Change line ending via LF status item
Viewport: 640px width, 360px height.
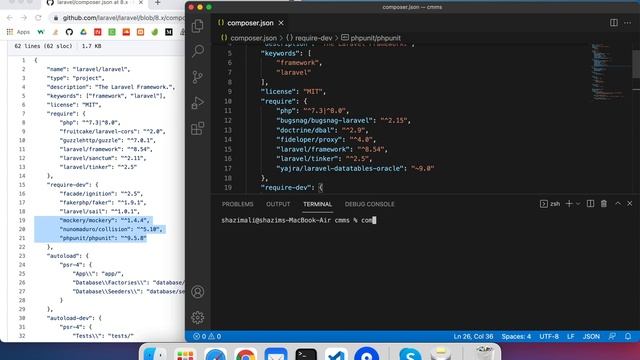571,336
